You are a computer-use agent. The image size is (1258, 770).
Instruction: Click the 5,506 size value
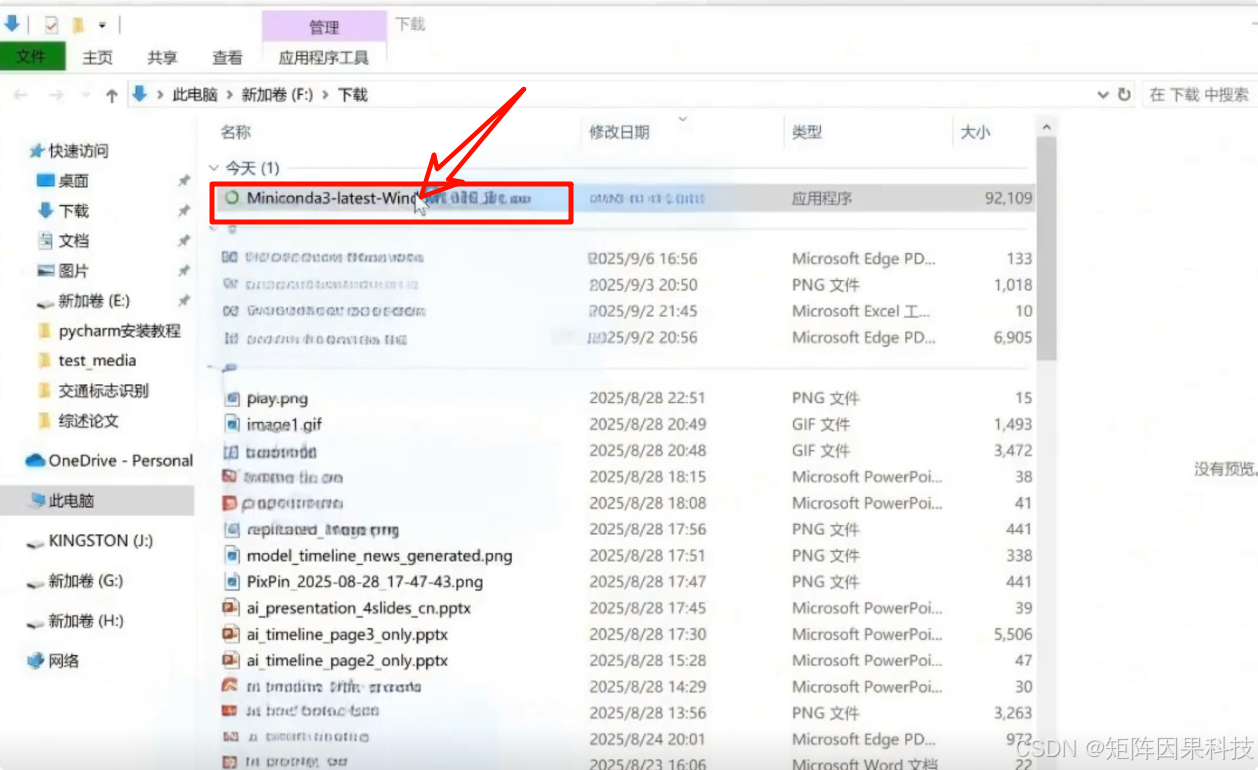click(1013, 634)
